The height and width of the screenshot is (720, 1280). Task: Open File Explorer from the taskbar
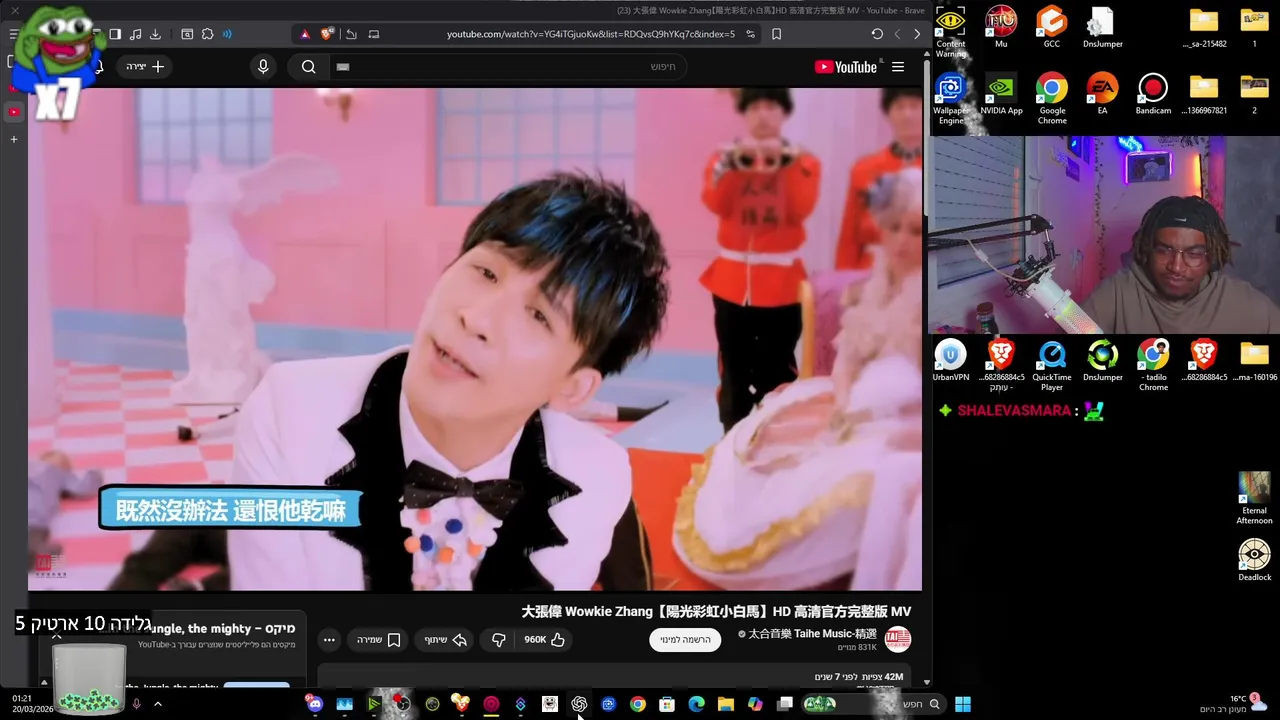point(726,704)
